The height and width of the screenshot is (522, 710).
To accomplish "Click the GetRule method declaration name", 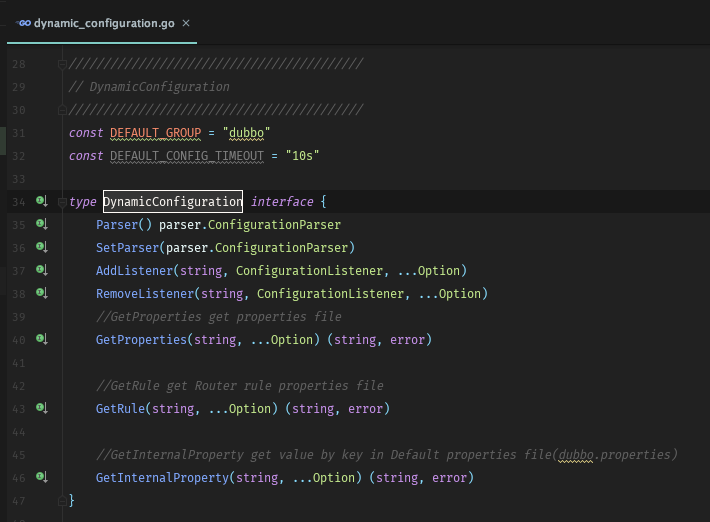I will (120, 409).
